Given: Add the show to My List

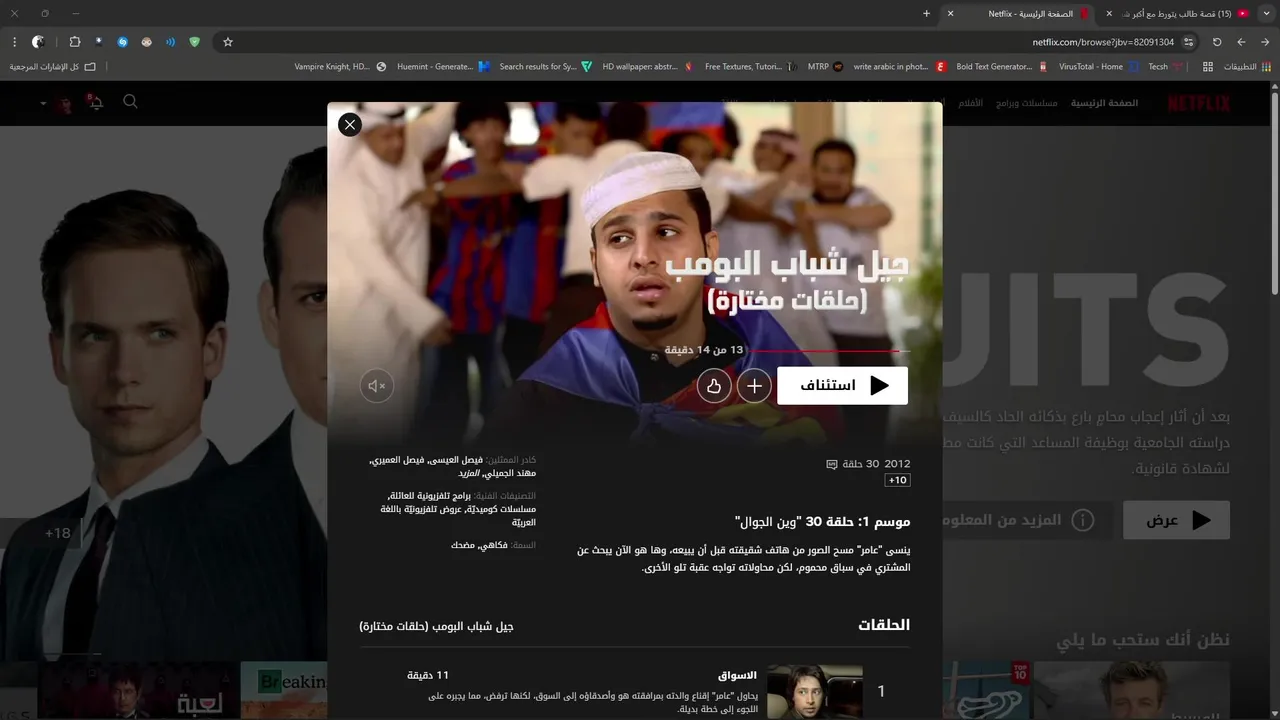Looking at the screenshot, I should pyautogui.click(x=754, y=385).
